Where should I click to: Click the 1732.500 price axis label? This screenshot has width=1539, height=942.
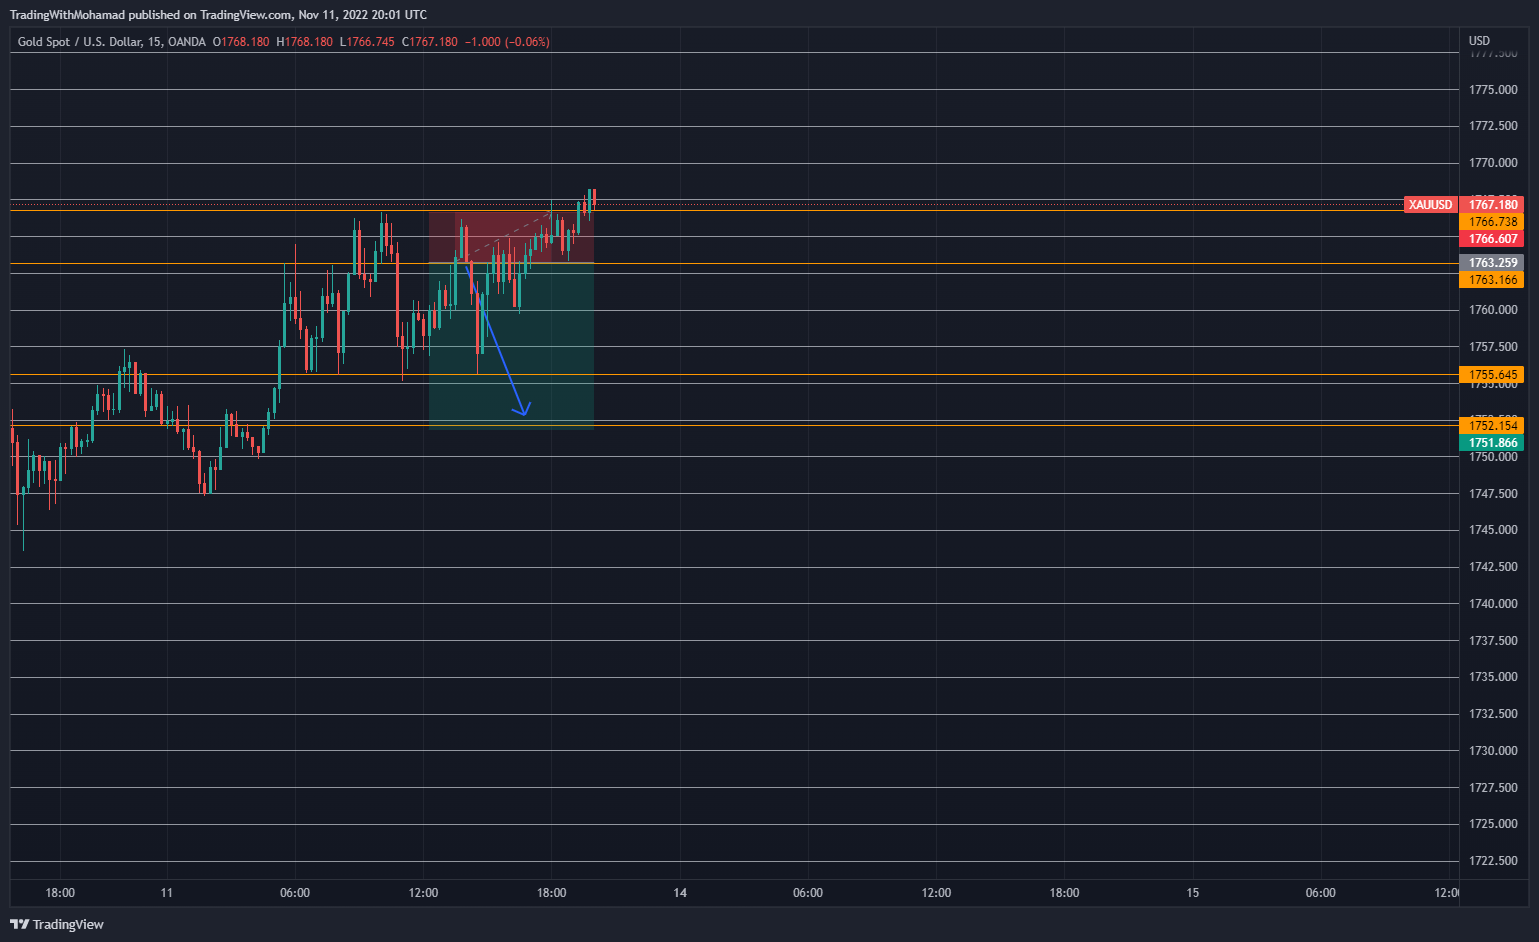1493,714
